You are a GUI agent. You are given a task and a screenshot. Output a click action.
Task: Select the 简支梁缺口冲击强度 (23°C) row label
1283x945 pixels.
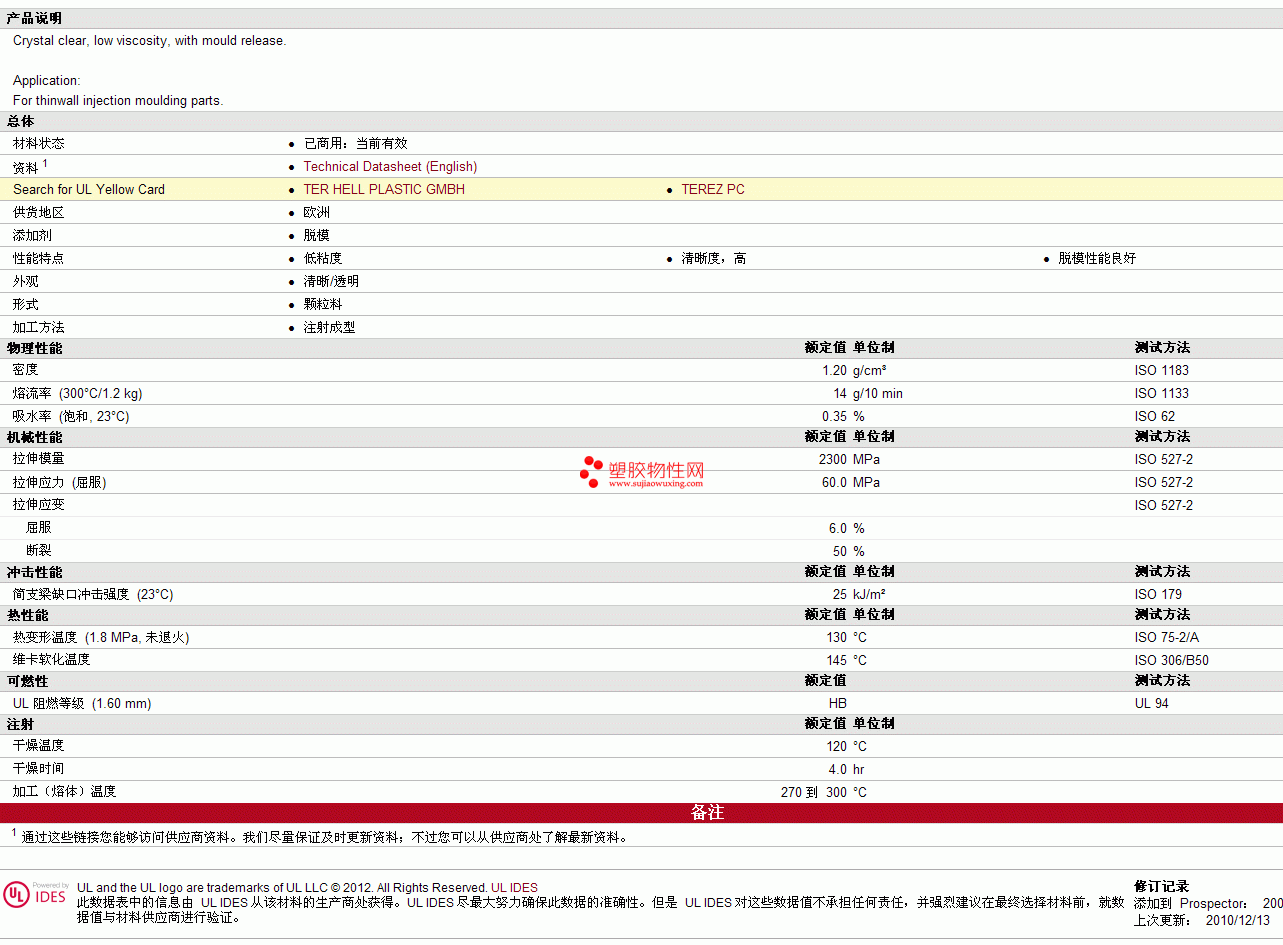point(93,595)
